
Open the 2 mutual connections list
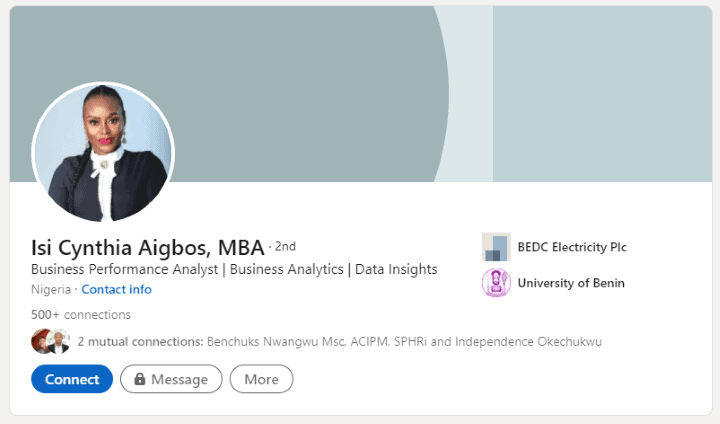coord(140,342)
